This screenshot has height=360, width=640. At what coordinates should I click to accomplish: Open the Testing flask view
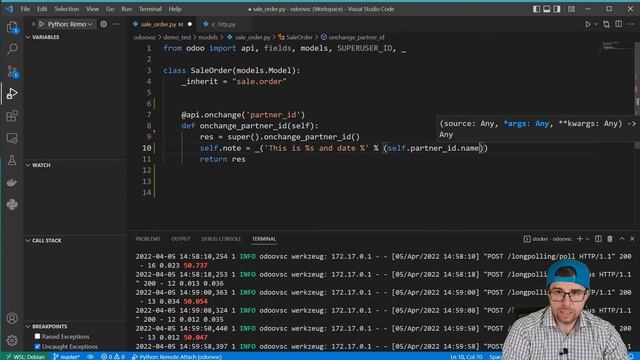(12, 160)
